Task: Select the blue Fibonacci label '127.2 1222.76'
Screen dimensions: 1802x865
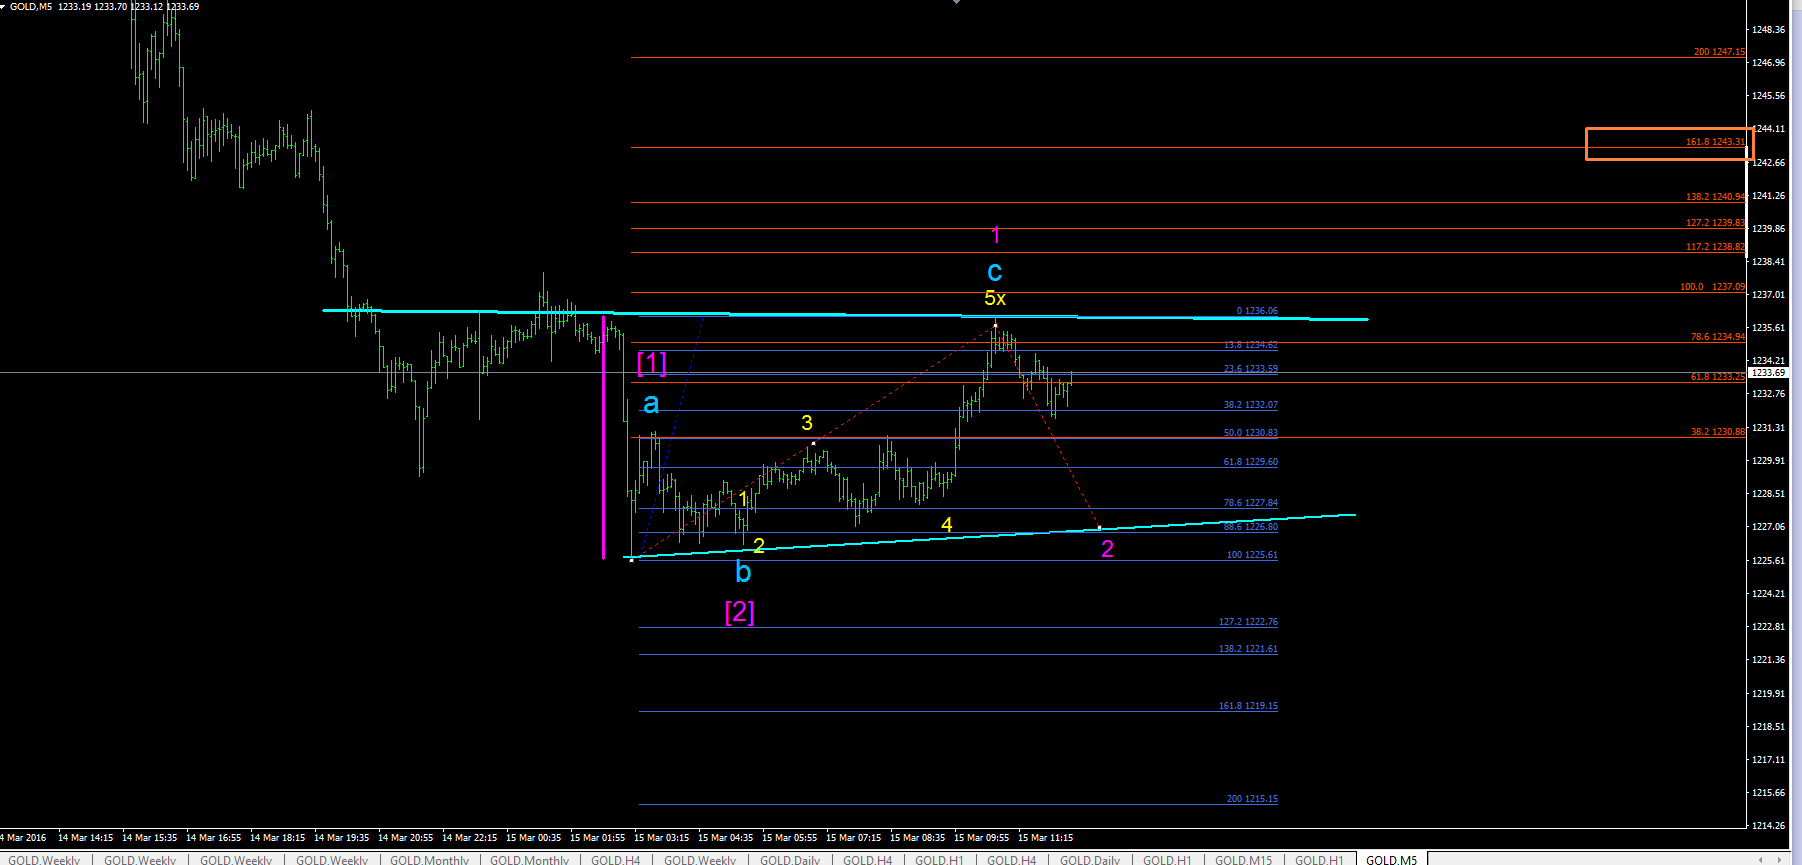Action: [1248, 622]
